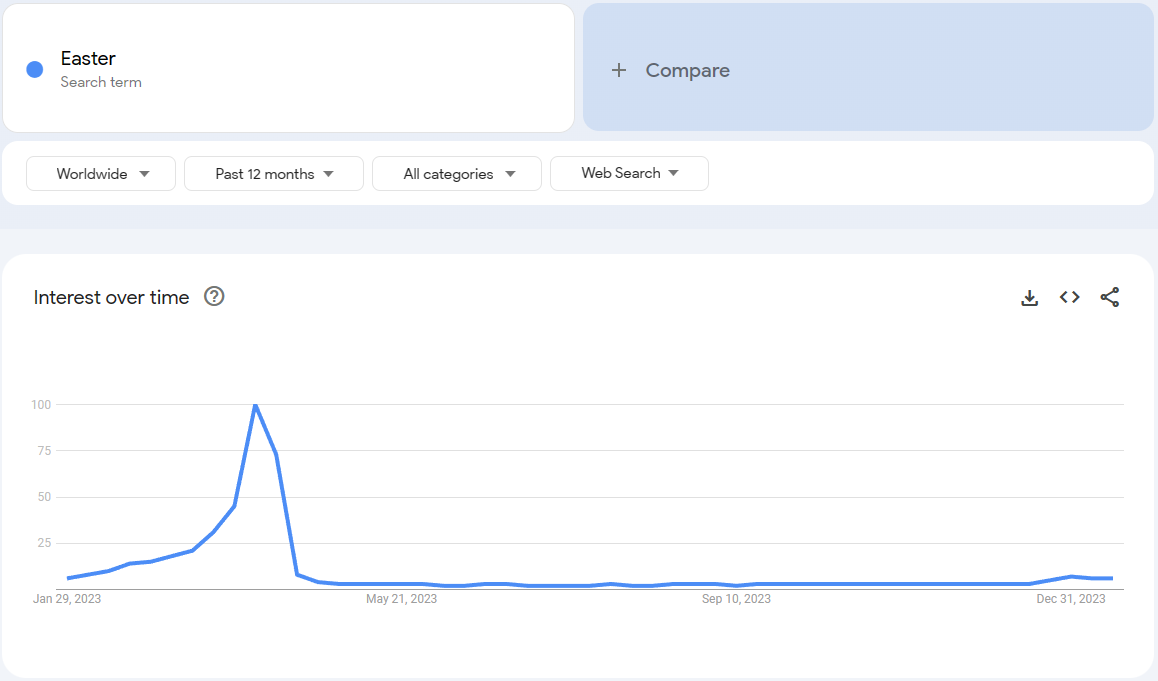Download the Interest over time CSV
Viewport: 1158px width, 681px height.
(1029, 298)
